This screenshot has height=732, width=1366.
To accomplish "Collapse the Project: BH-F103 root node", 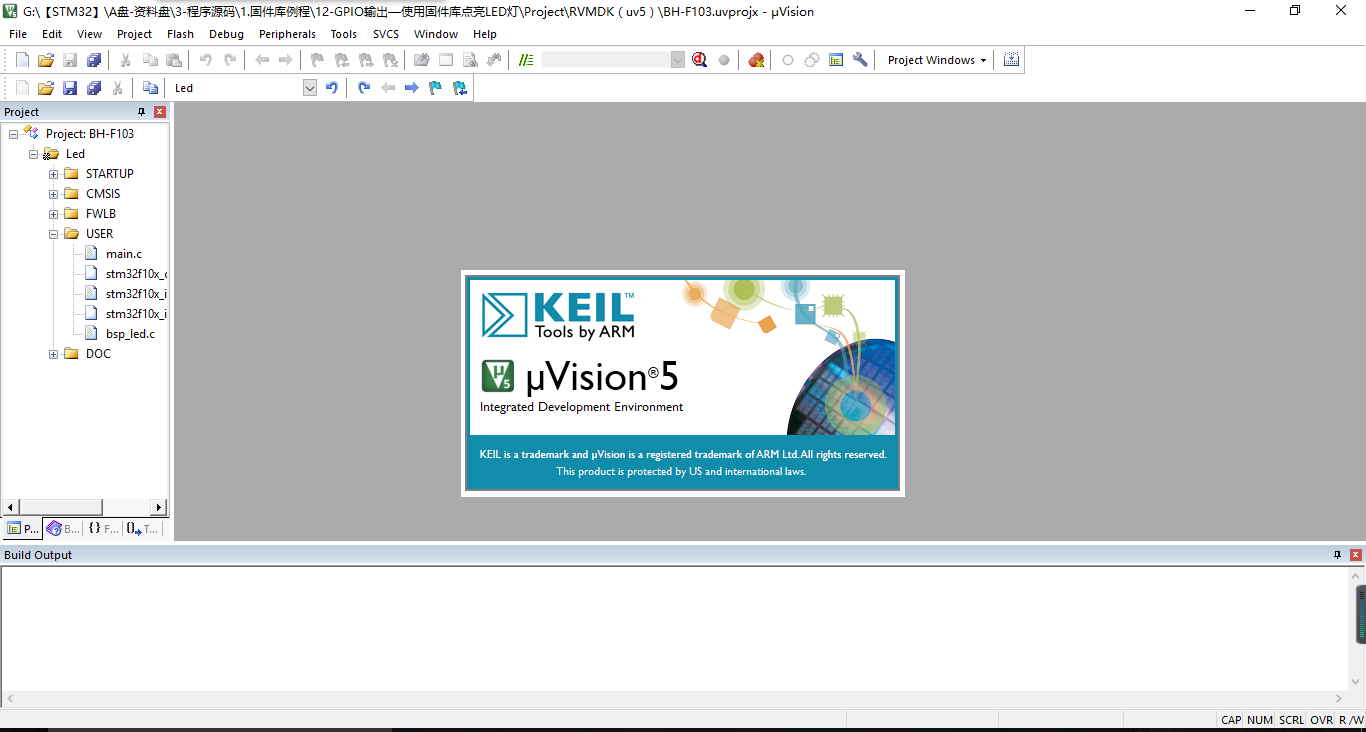I will tap(14, 134).
